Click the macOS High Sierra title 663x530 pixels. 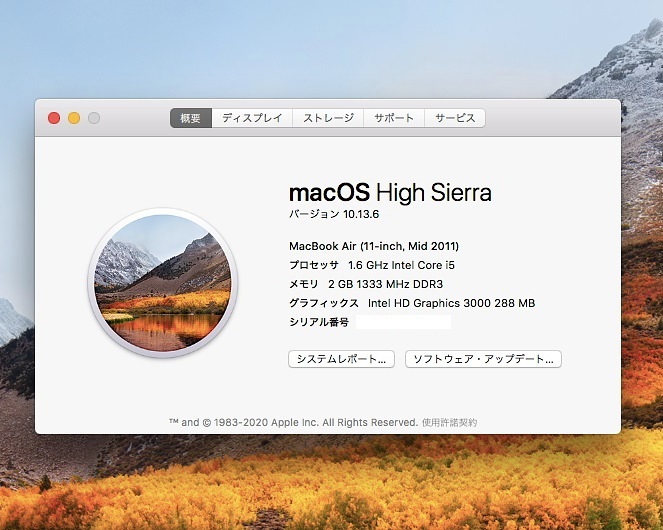pyautogui.click(x=390, y=192)
